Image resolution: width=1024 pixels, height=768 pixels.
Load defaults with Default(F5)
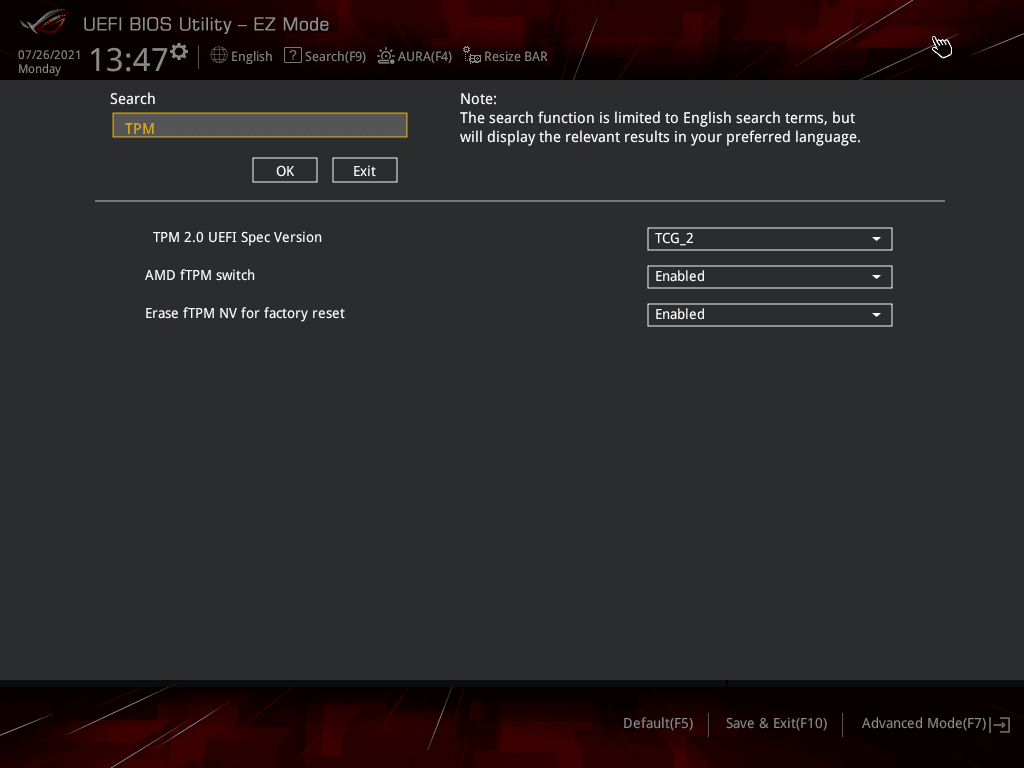(658, 724)
